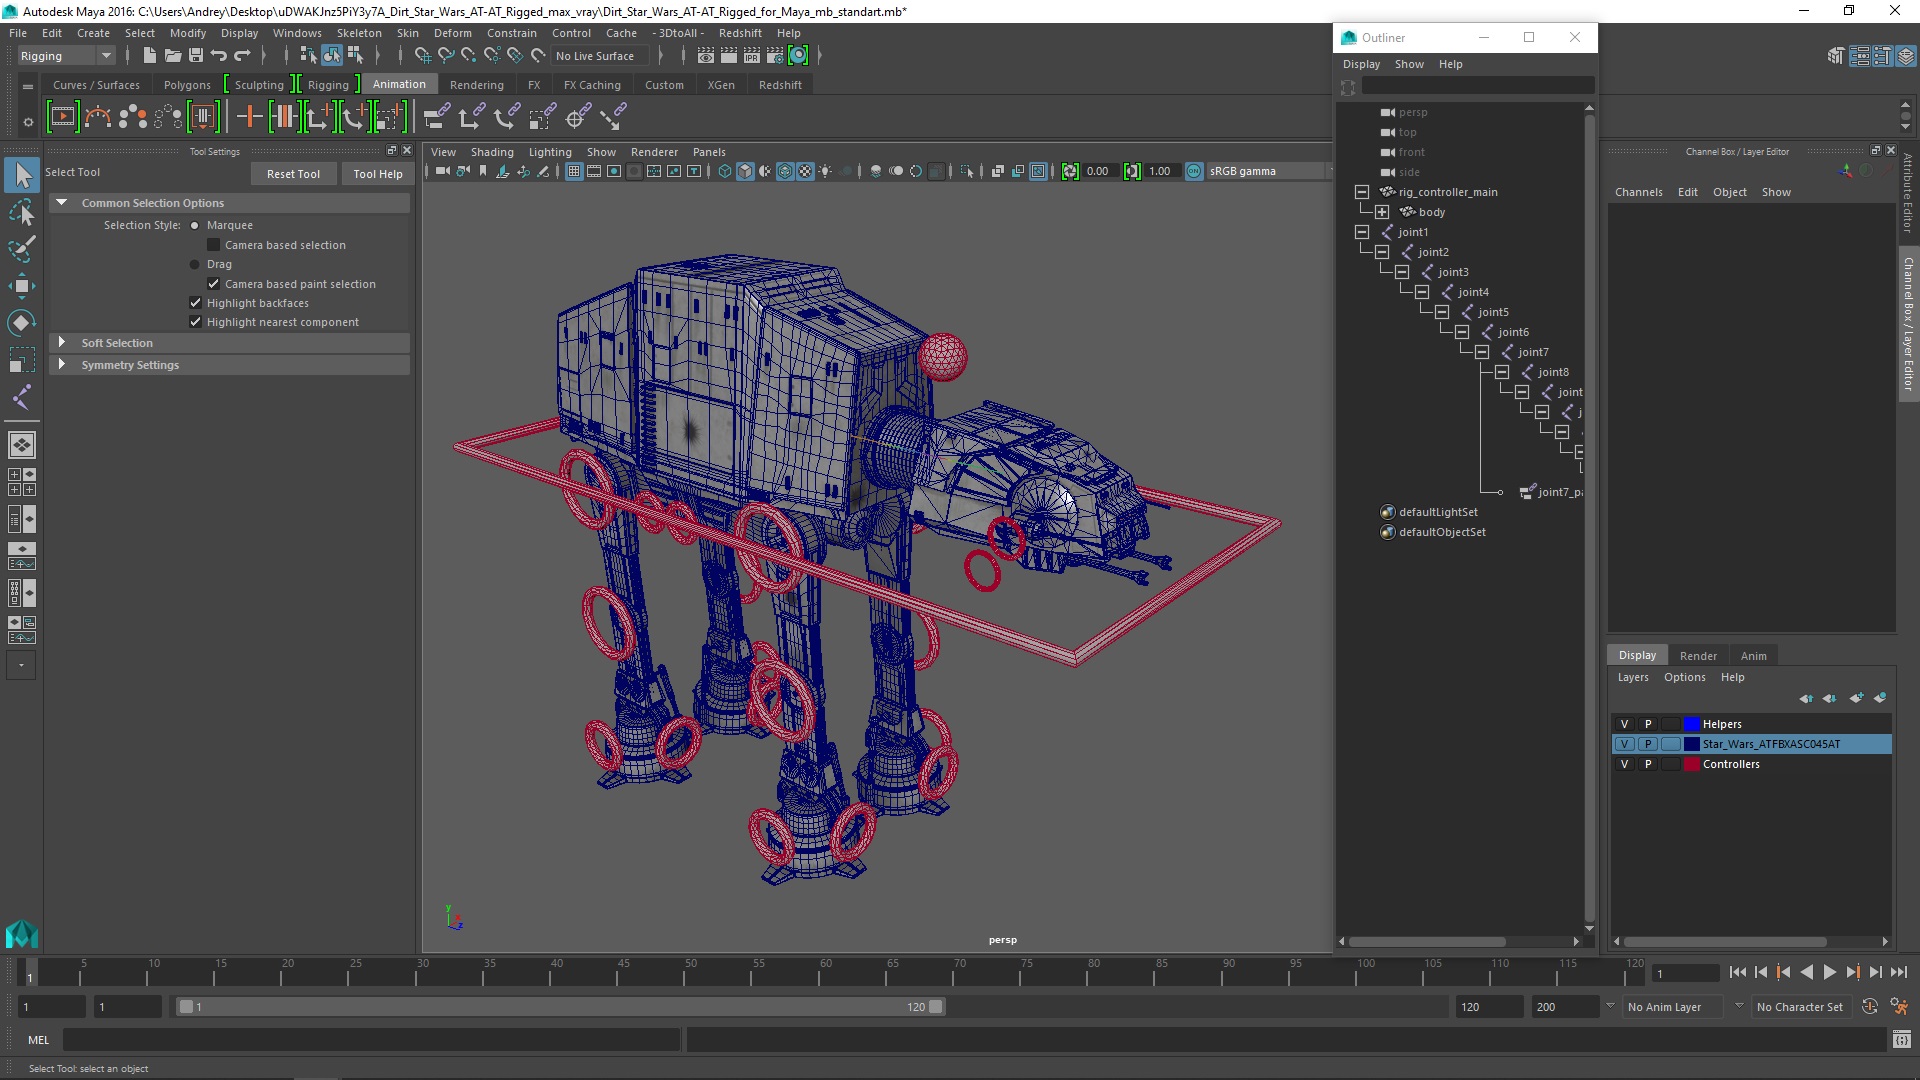Click the Maya logo home icon

click(22, 934)
